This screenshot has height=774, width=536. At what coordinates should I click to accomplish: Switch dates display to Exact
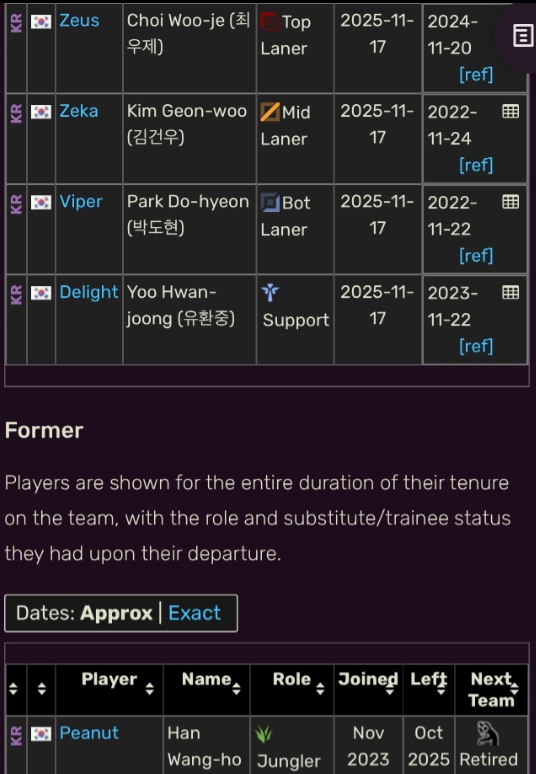(x=194, y=613)
